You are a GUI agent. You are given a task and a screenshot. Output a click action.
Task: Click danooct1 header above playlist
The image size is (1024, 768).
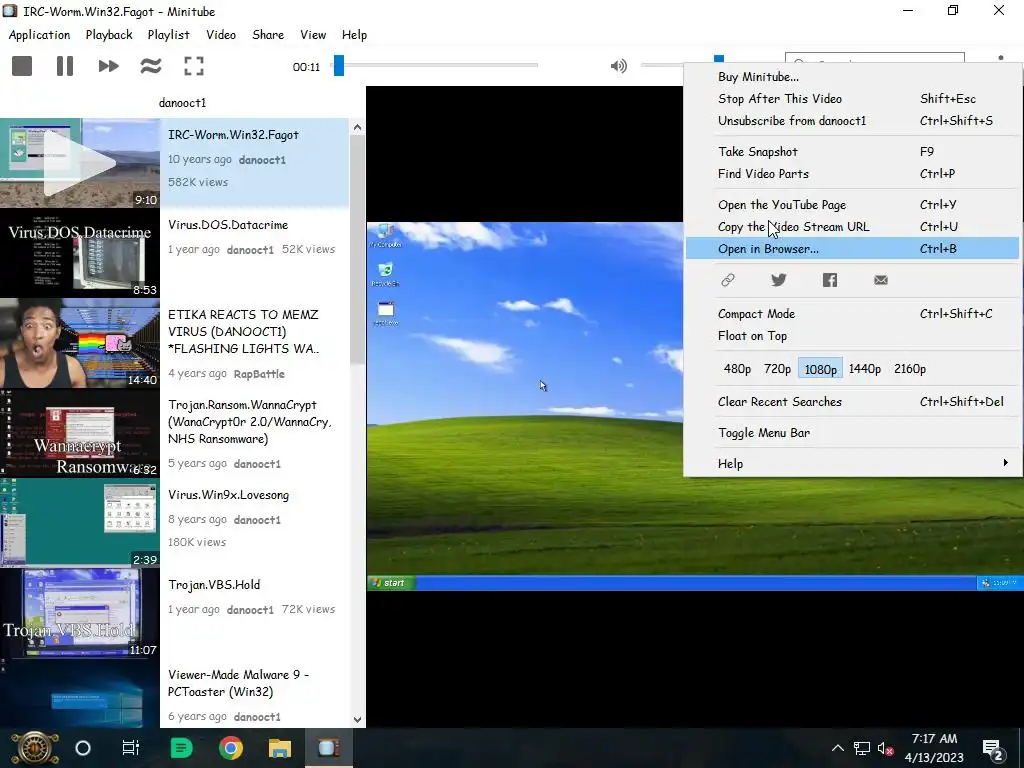182,103
